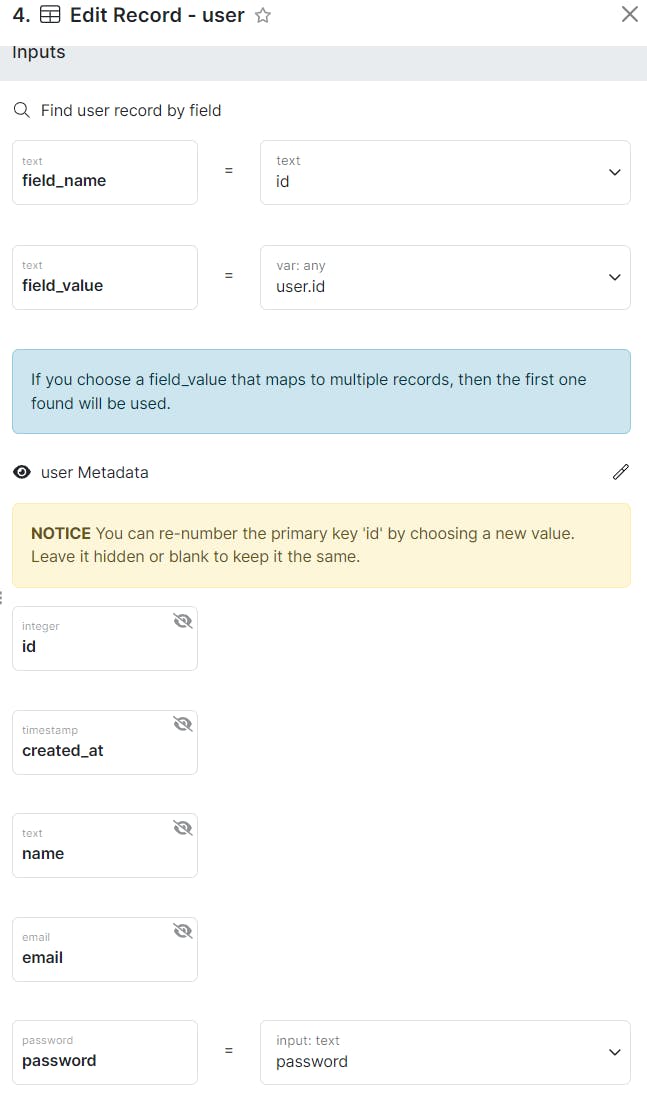Toggle visibility of the name field
The width and height of the screenshot is (647, 1106).
(182, 828)
